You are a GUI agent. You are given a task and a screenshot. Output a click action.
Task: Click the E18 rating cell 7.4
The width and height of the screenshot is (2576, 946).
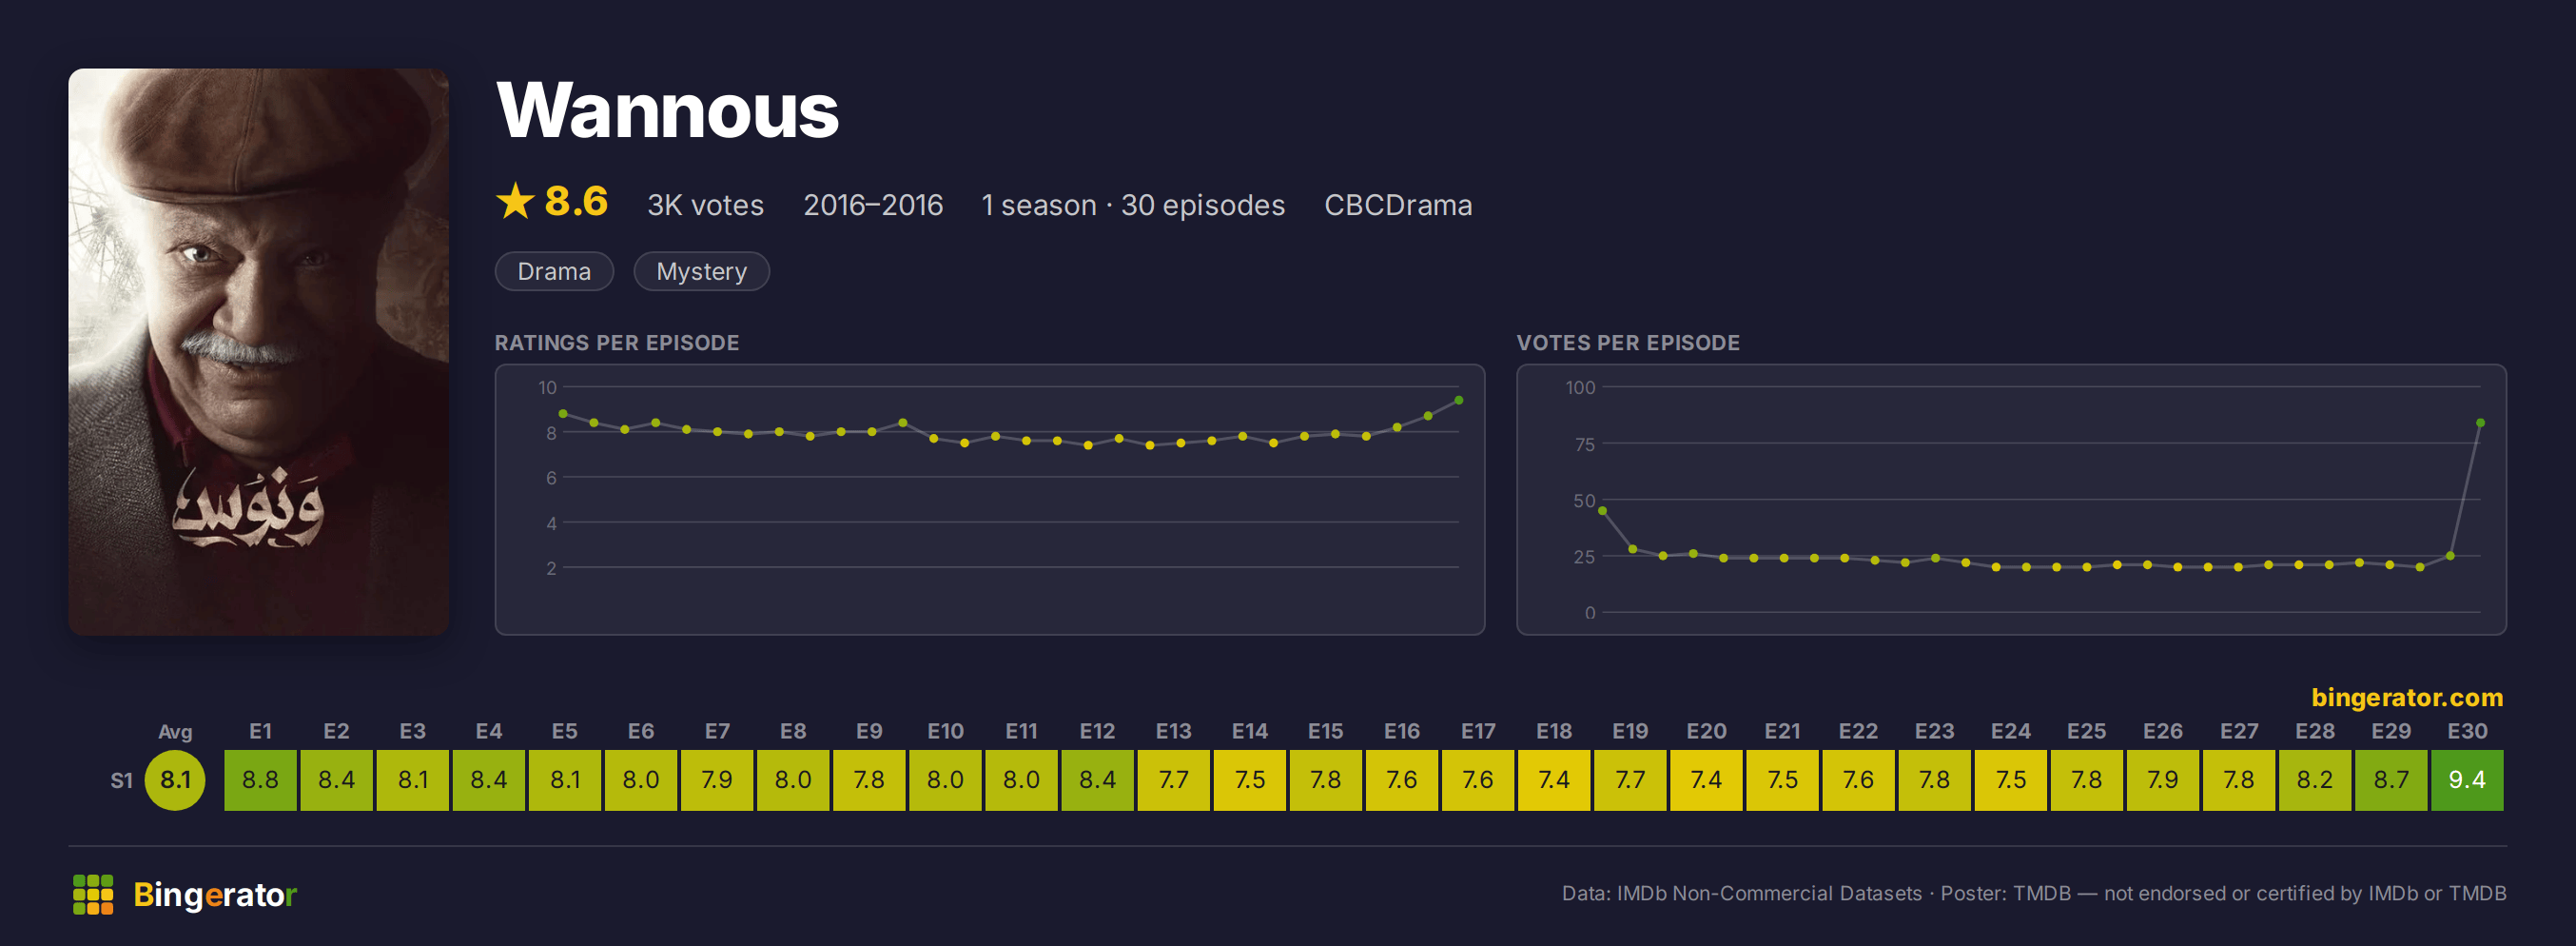click(1554, 780)
